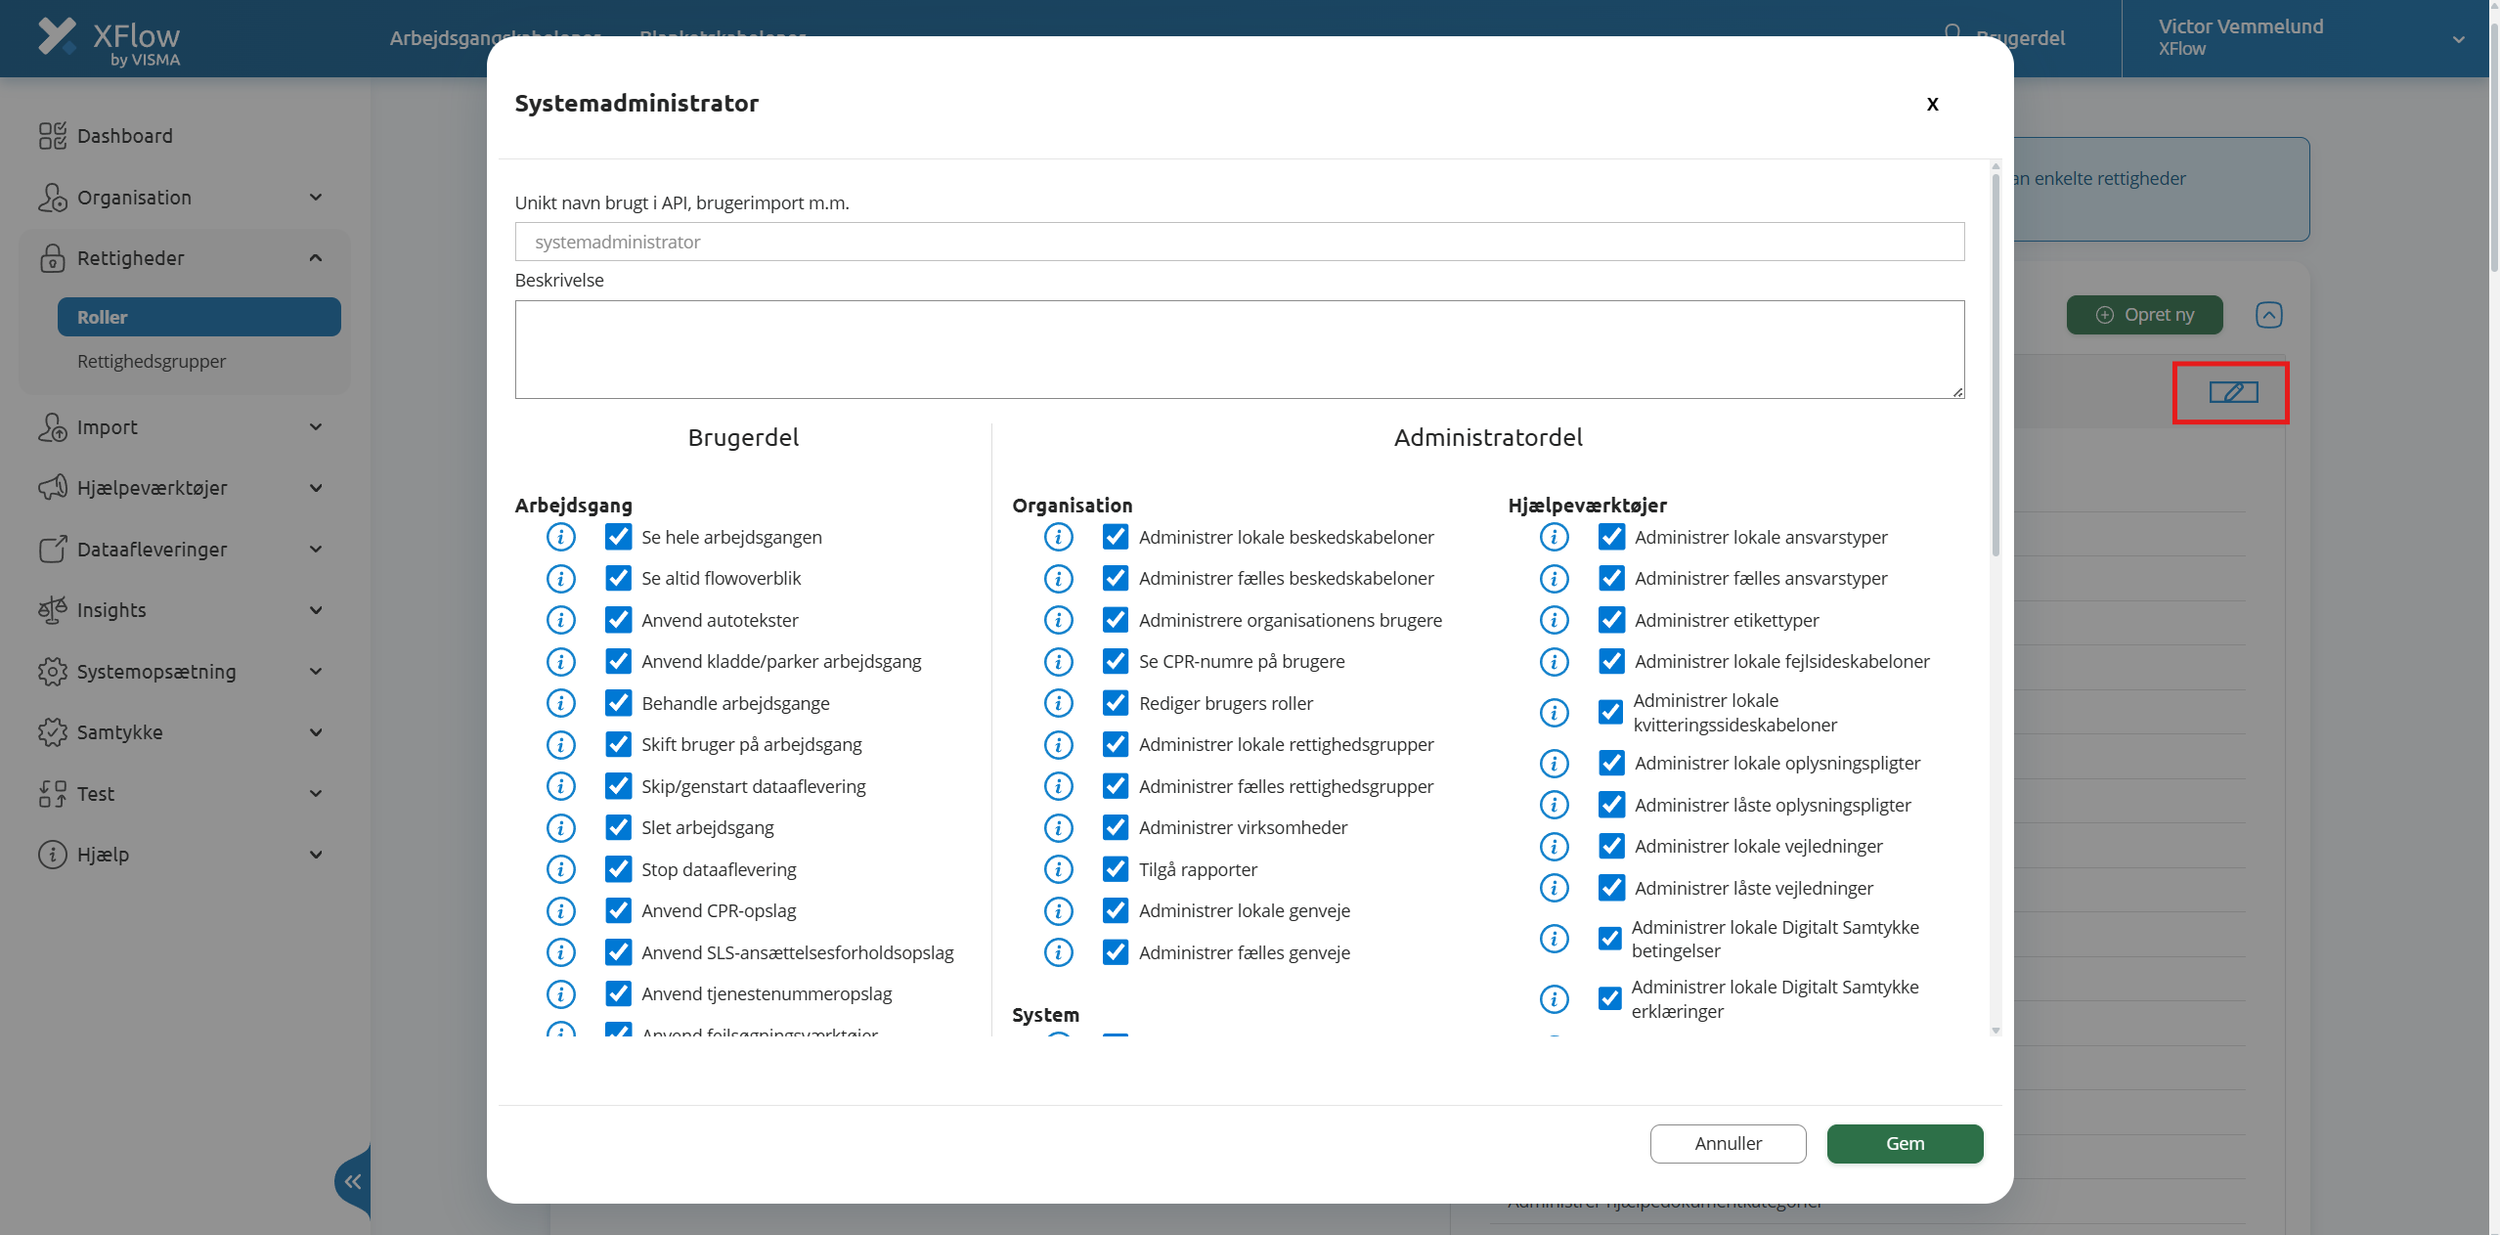Click into the Beskrivelse text area
The height and width of the screenshot is (1235, 2500).
(x=1238, y=349)
